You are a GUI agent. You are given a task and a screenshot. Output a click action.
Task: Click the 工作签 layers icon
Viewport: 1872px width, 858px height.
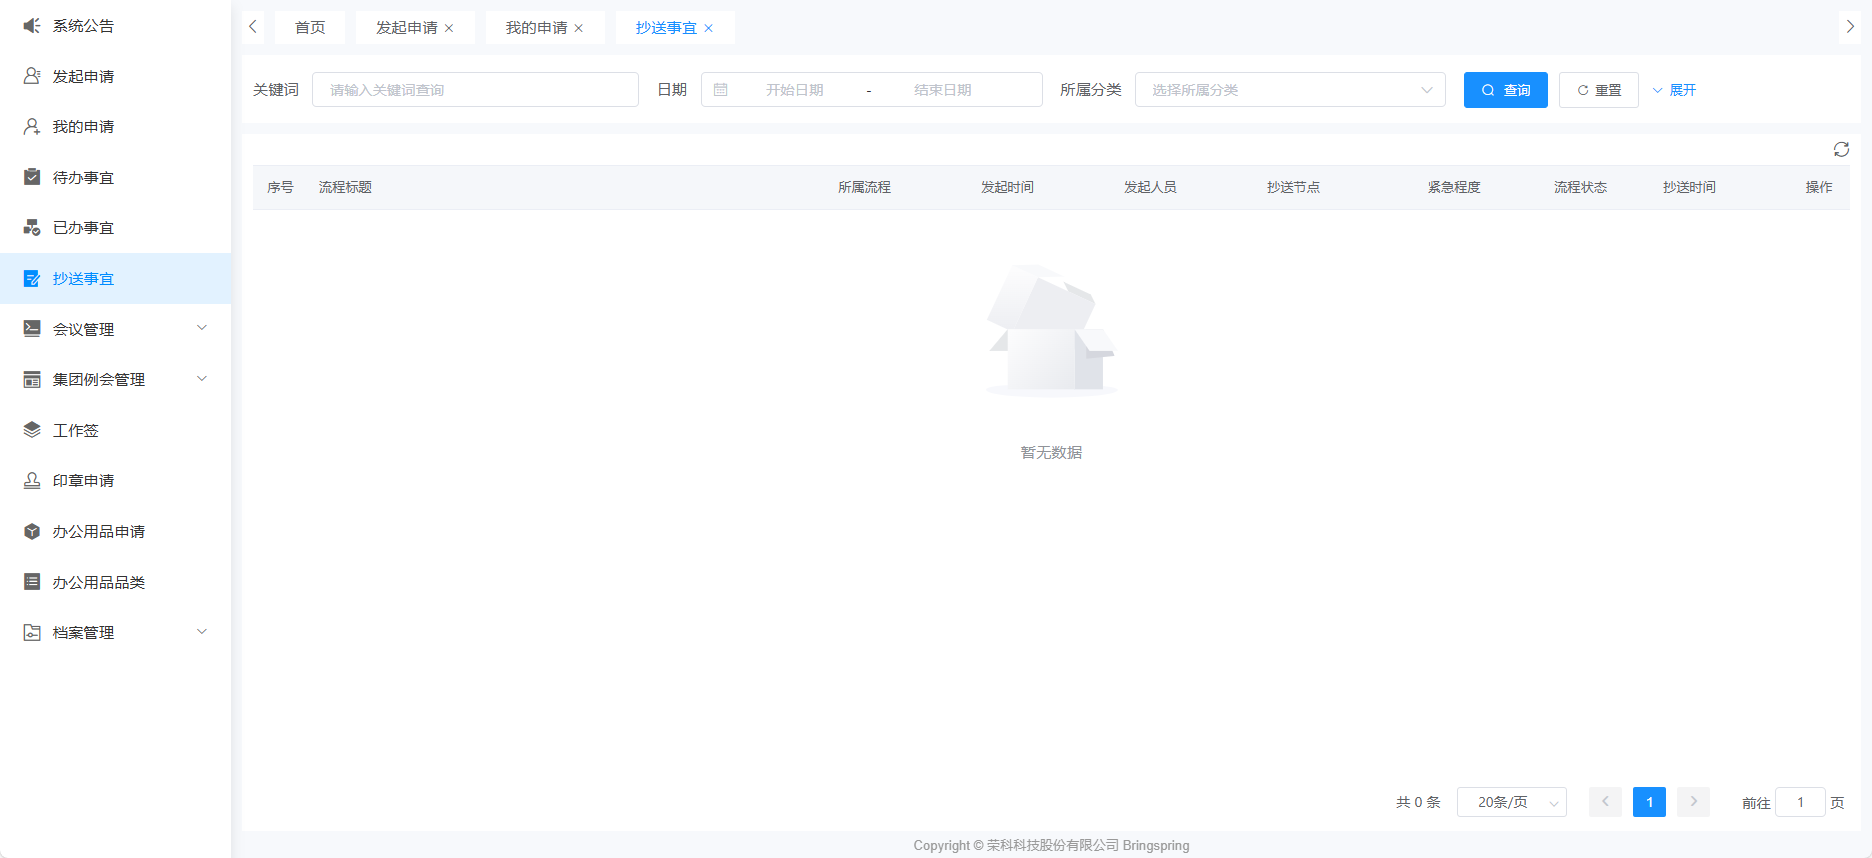(x=32, y=430)
